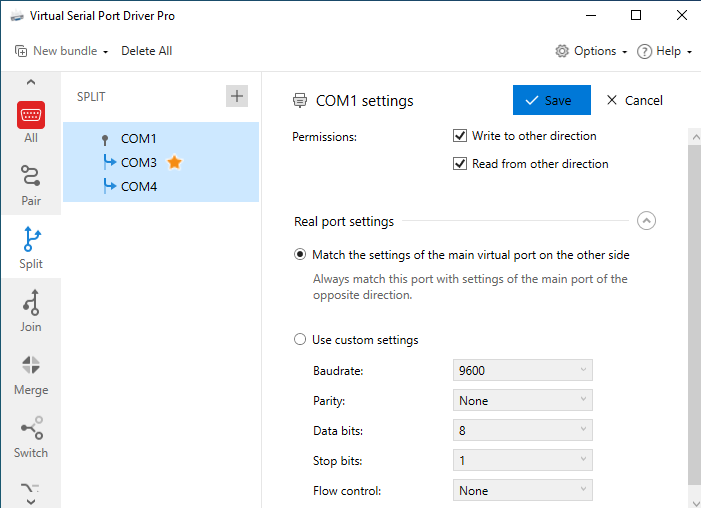701x508 pixels.
Task: Maximize the application window
Action: point(636,15)
